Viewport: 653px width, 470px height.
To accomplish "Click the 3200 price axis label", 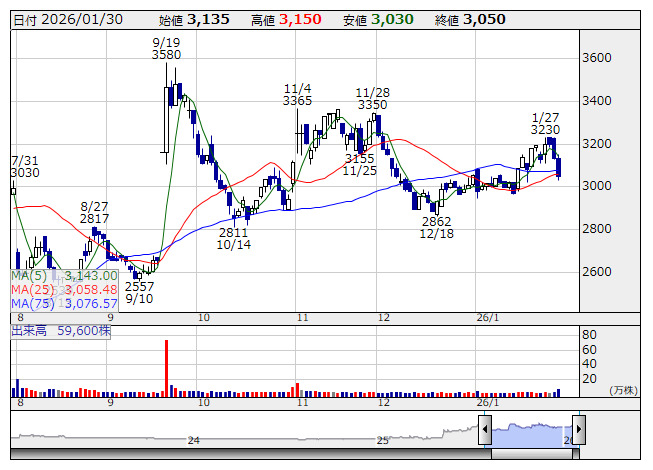I will click(x=596, y=144).
